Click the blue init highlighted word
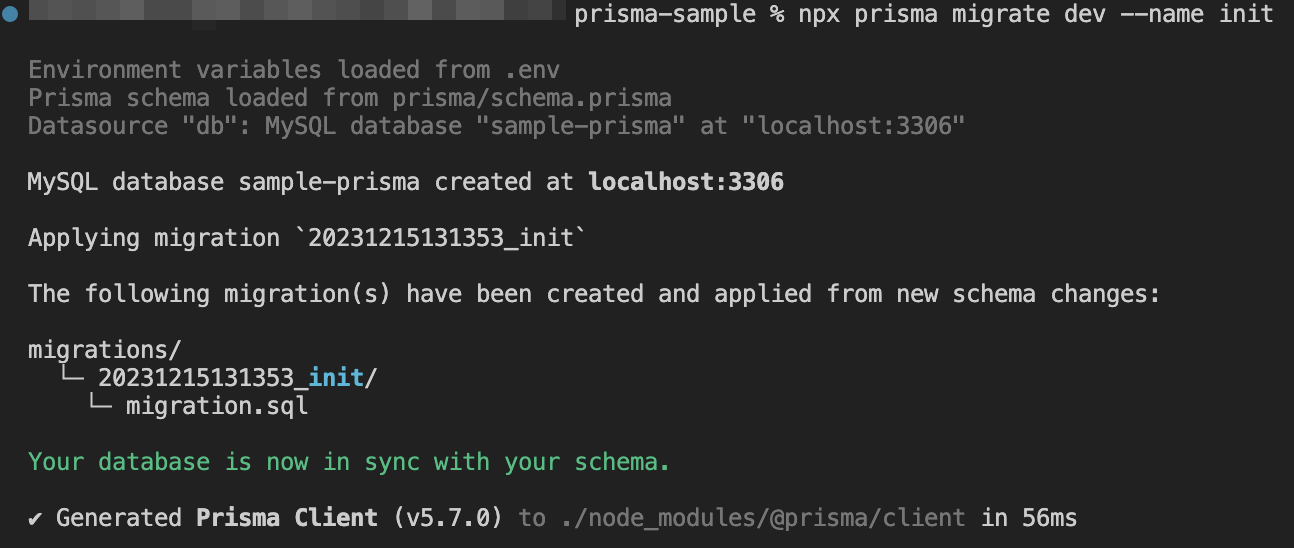Viewport: 1294px width, 548px height. coord(336,378)
